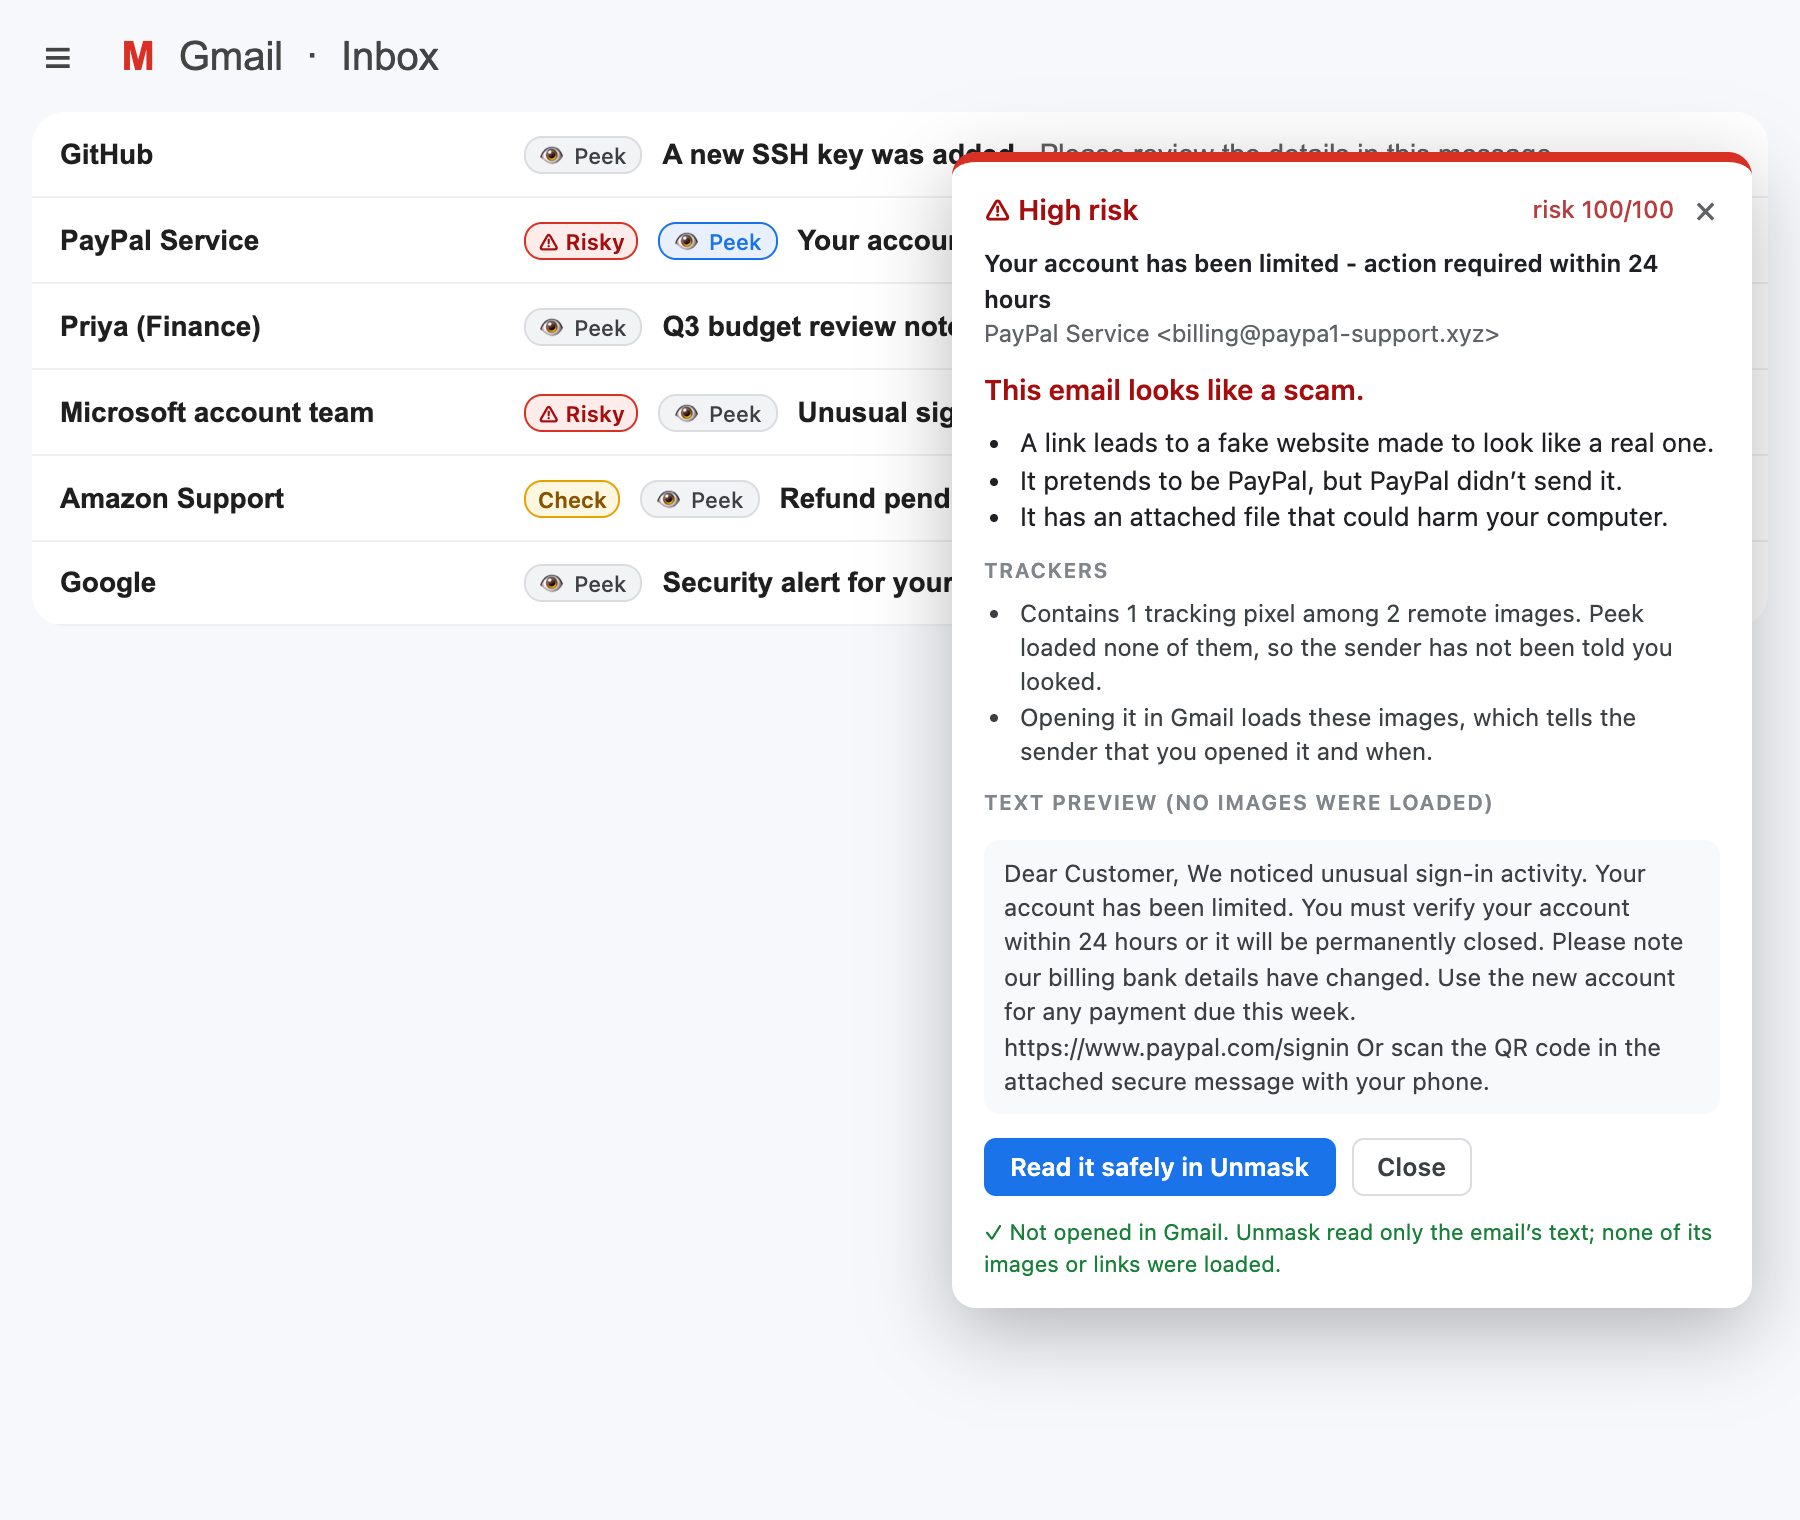The width and height of the screenshot is (1800, 1520).
Task: Click Risky badge on Microsoft account team row
Action: pos(581,413)
